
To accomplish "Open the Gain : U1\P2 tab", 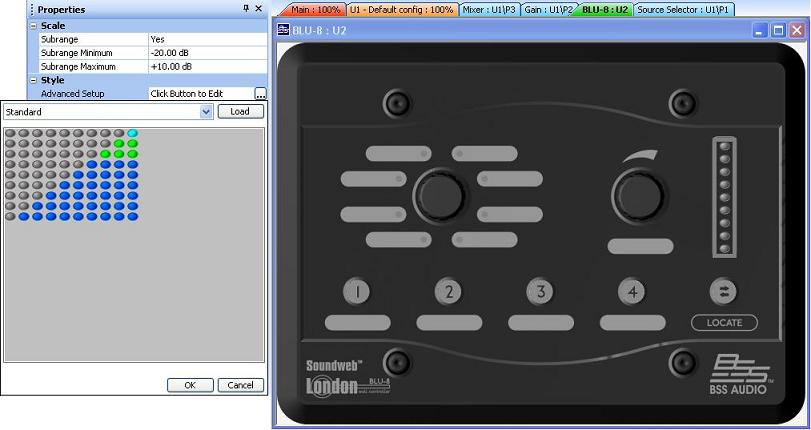I will point(548,10).
